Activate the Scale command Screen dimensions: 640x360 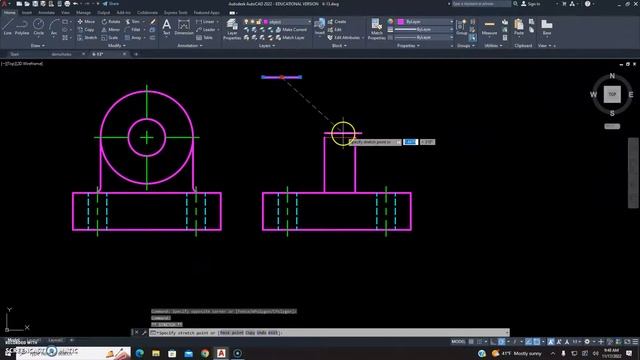point(110,38)
